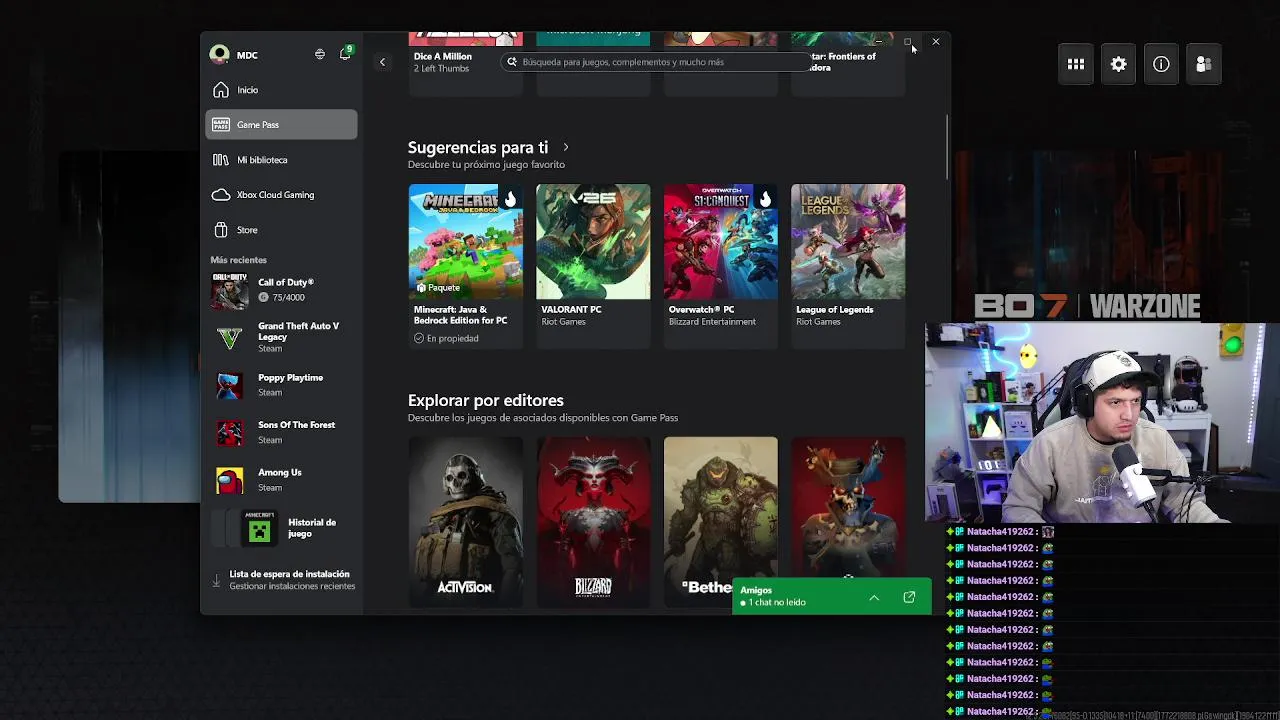Open Among Us from recents

(x=281, y=480)
